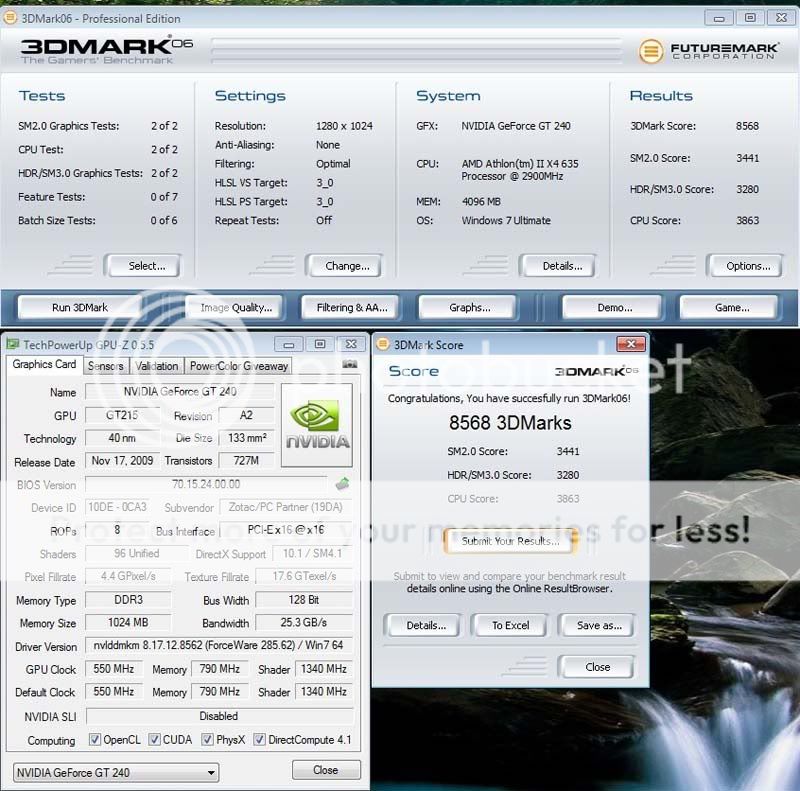Screen dimensions: 800x791
Task: Click the 3DMark06 title bar app icon
Action: pyautogui.click(x=10, y=18)
